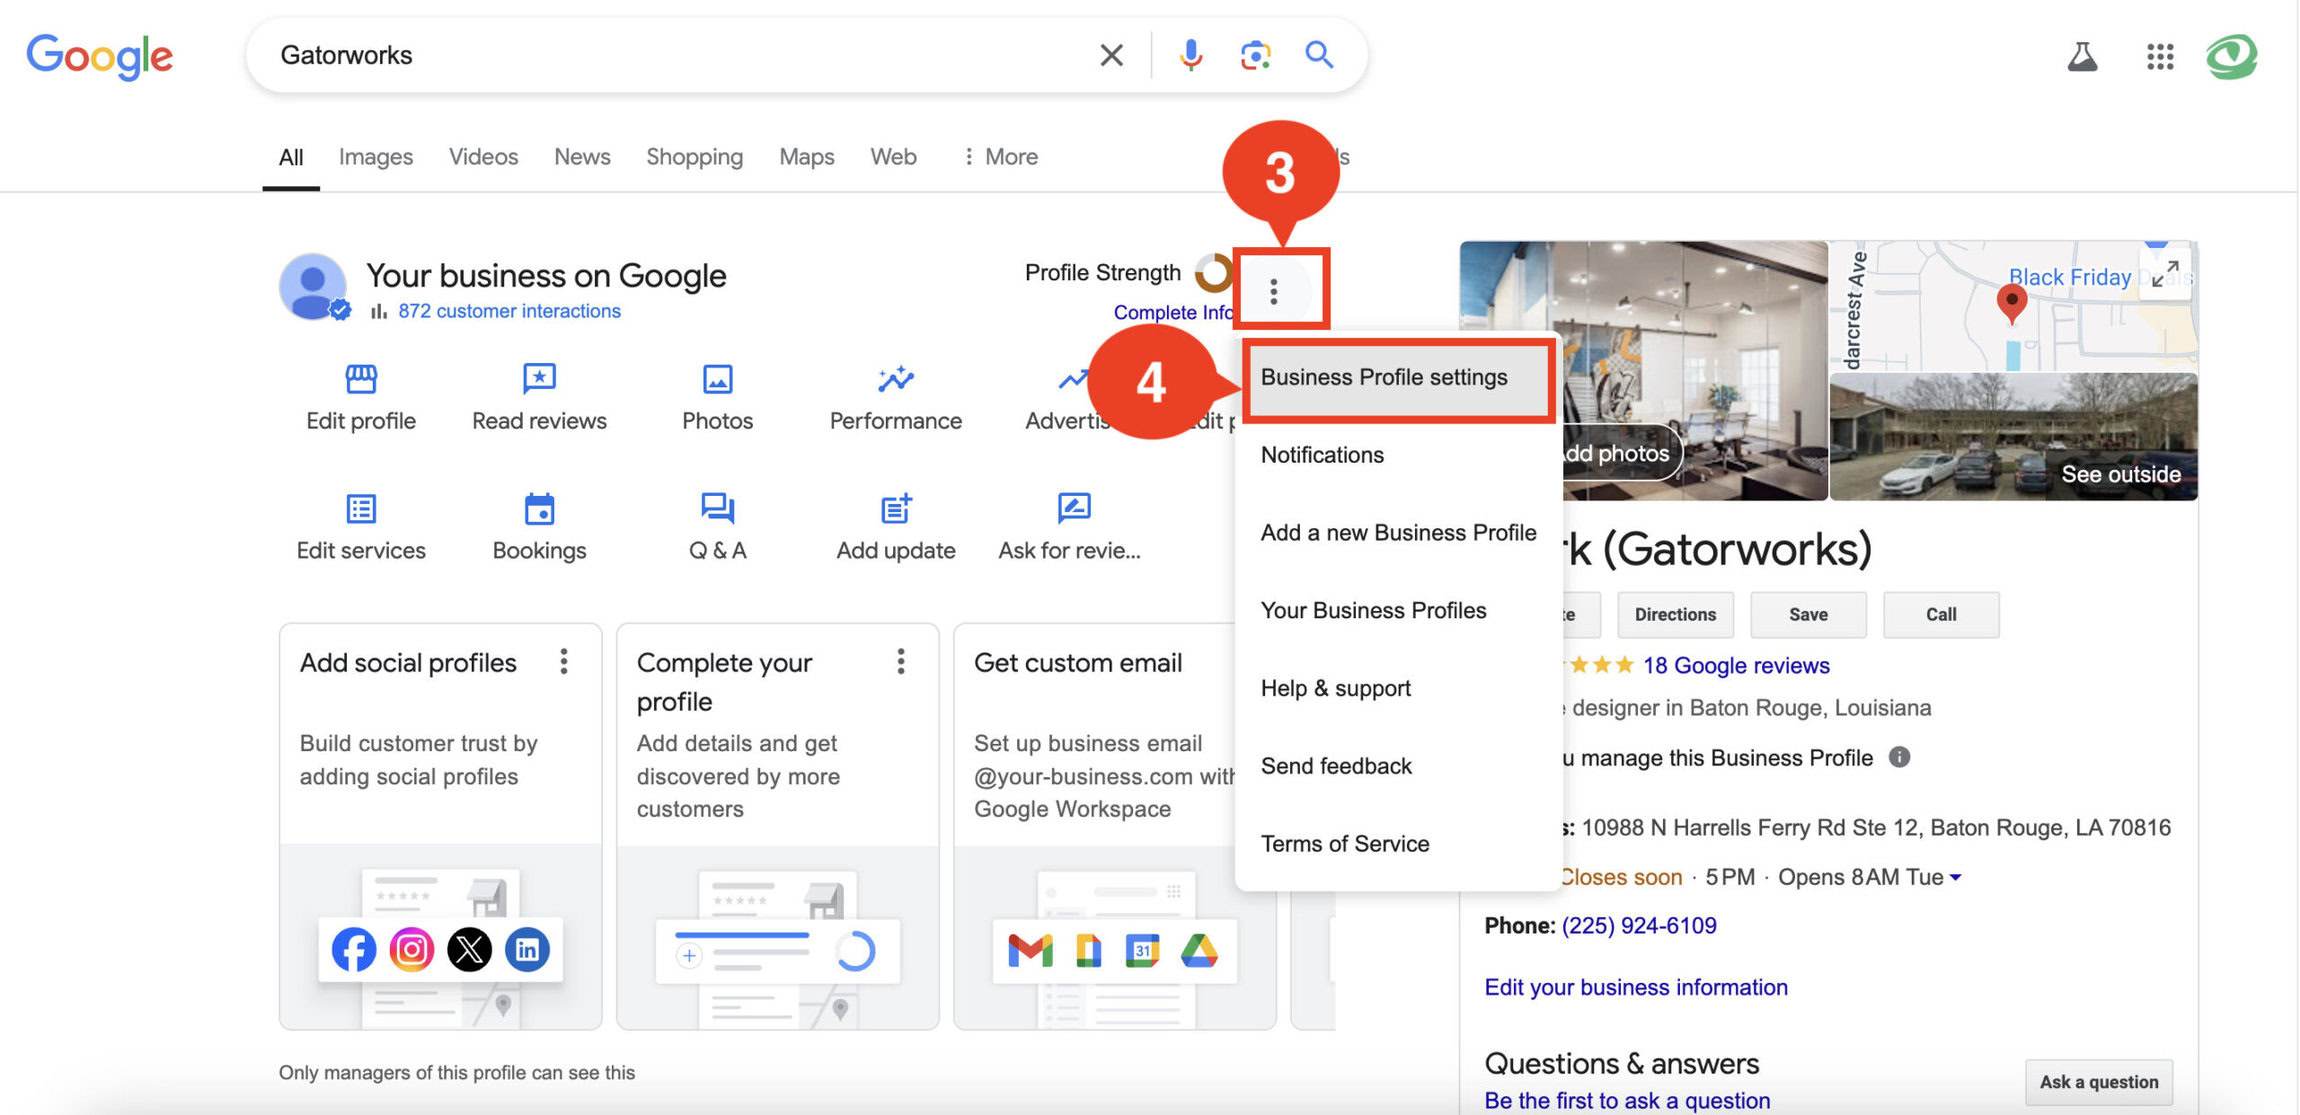Click Ask a question button
Screen dimensions: 2300x1115
2099,1082
